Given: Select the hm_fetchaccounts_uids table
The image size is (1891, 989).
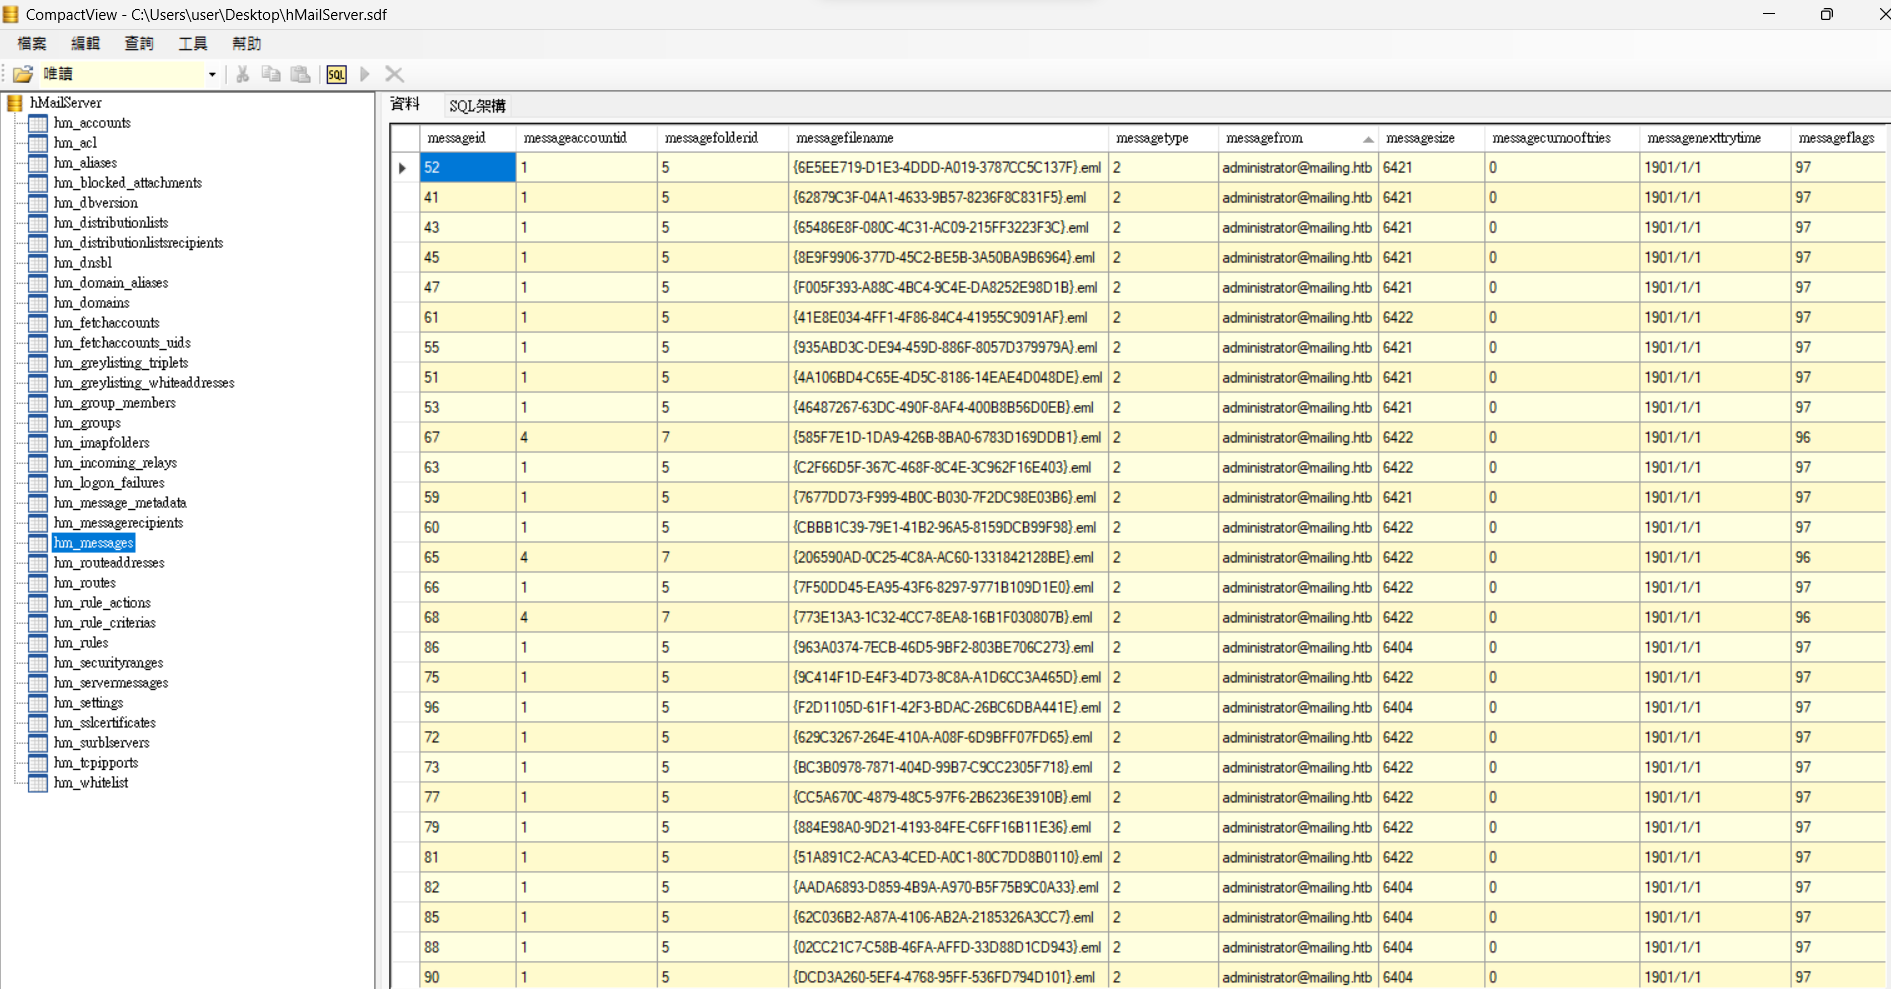Looking at the screenshot, I should click(x=122, y=343).
